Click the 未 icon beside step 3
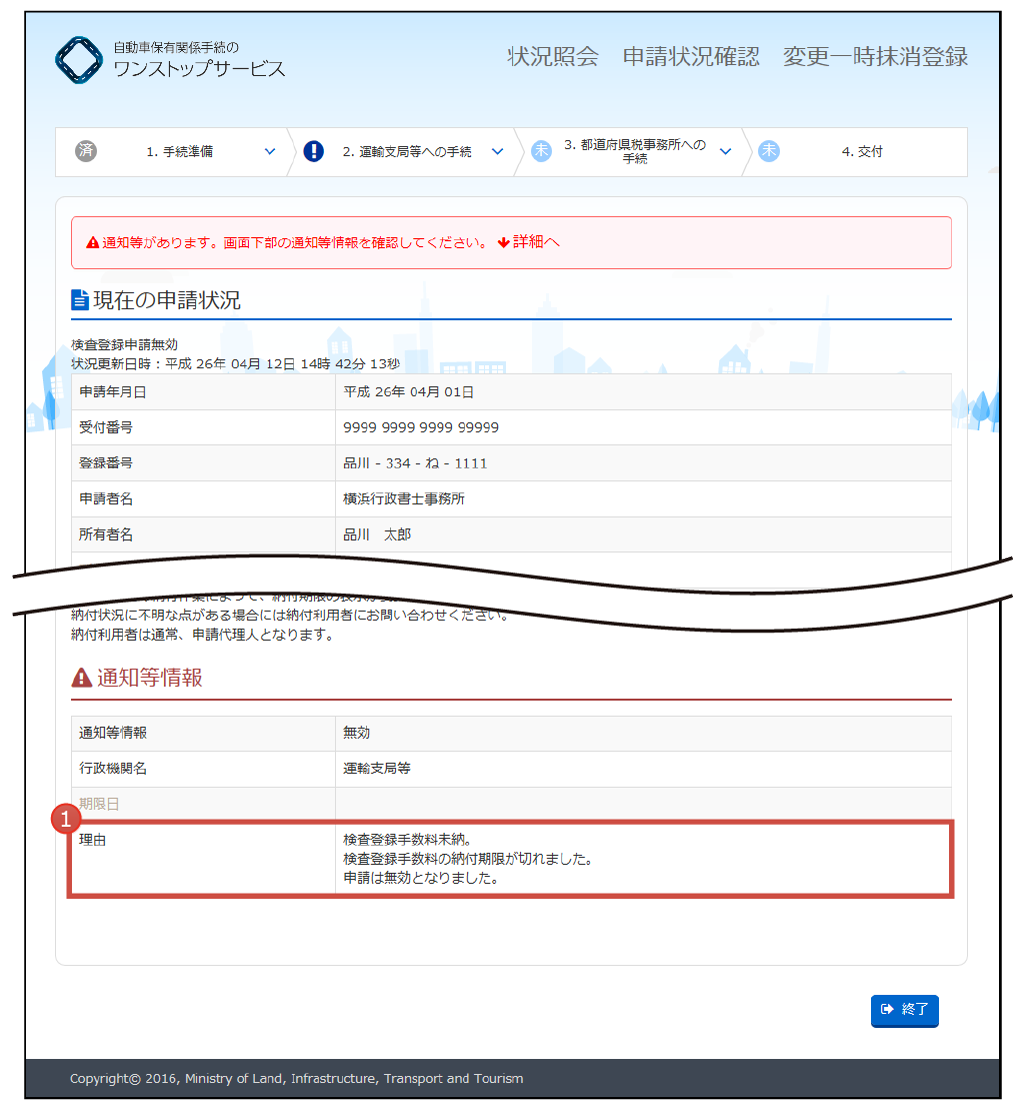 [541, 151]
